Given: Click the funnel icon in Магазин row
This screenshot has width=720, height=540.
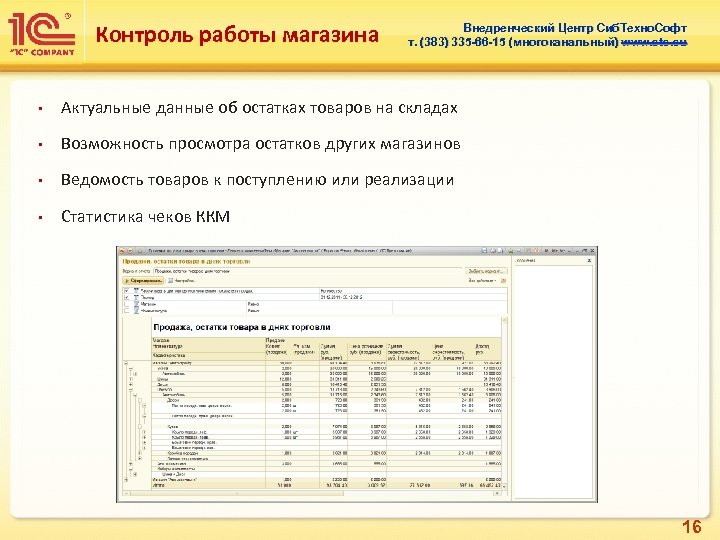Looking at the screenshot, I should tap(136, 304).
